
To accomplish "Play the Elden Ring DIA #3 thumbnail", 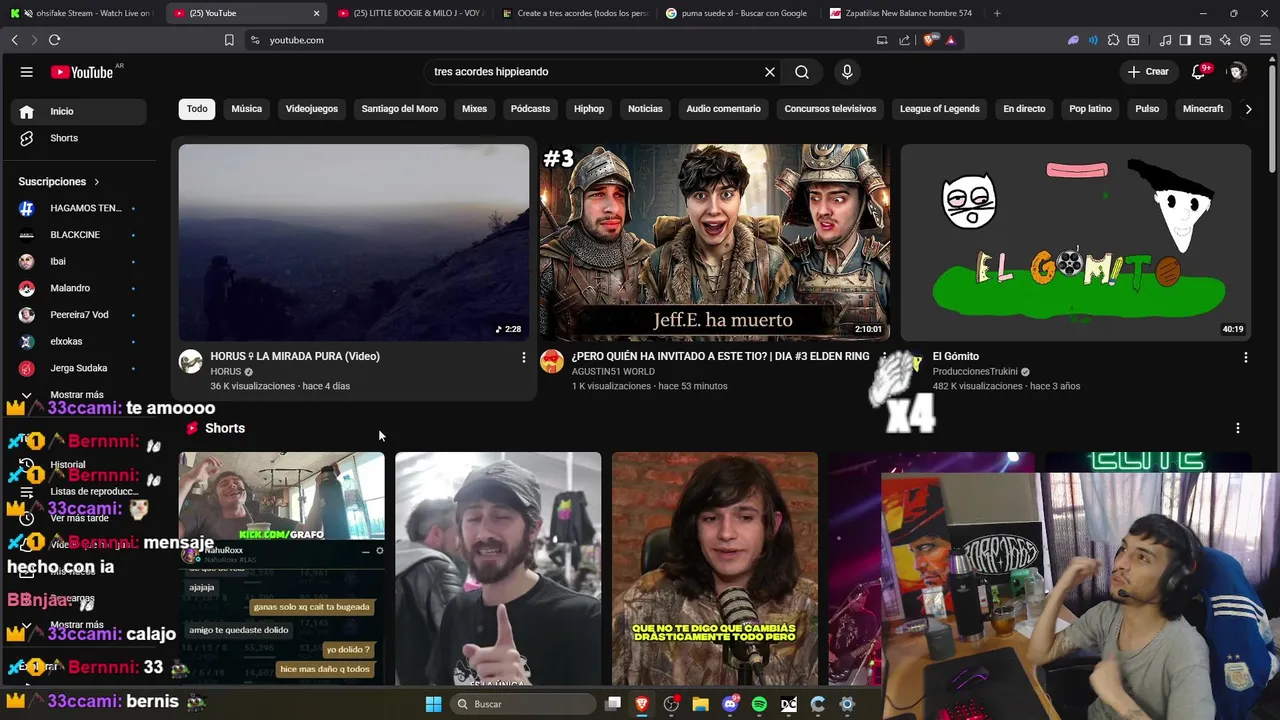I will tap(714, 242).
